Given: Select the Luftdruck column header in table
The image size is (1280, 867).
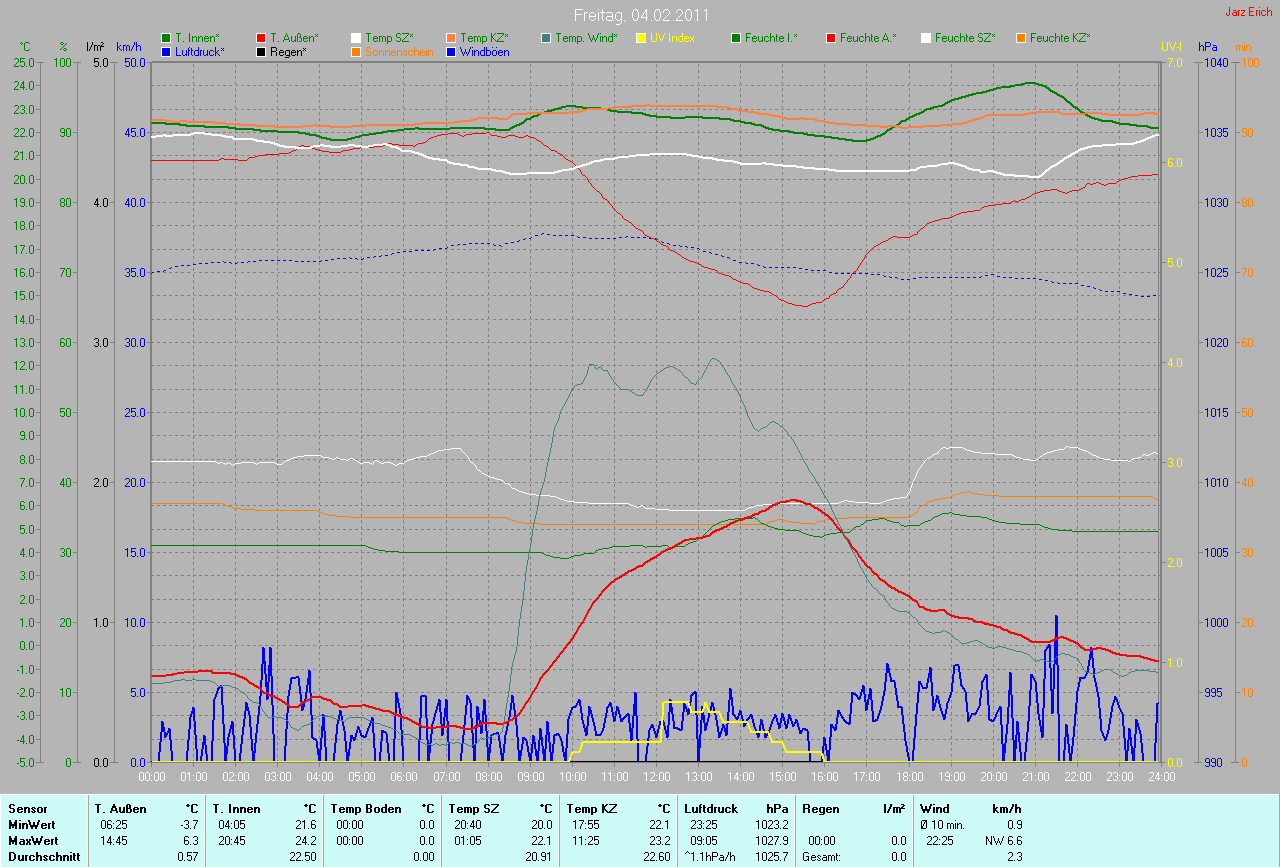Looking at the screenshot, I should (711, 808).
